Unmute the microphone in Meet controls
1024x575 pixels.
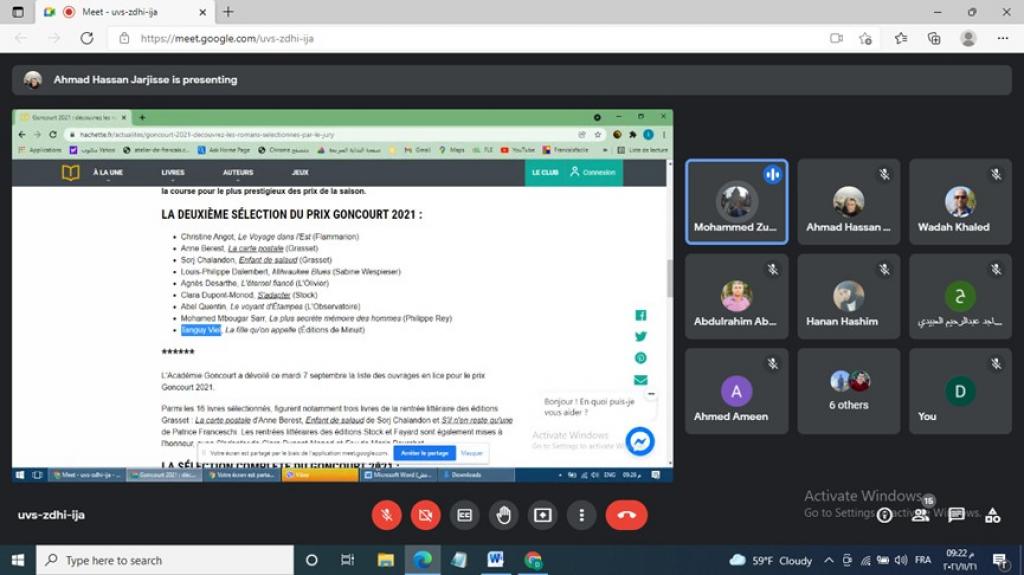(x=387, y=515)
